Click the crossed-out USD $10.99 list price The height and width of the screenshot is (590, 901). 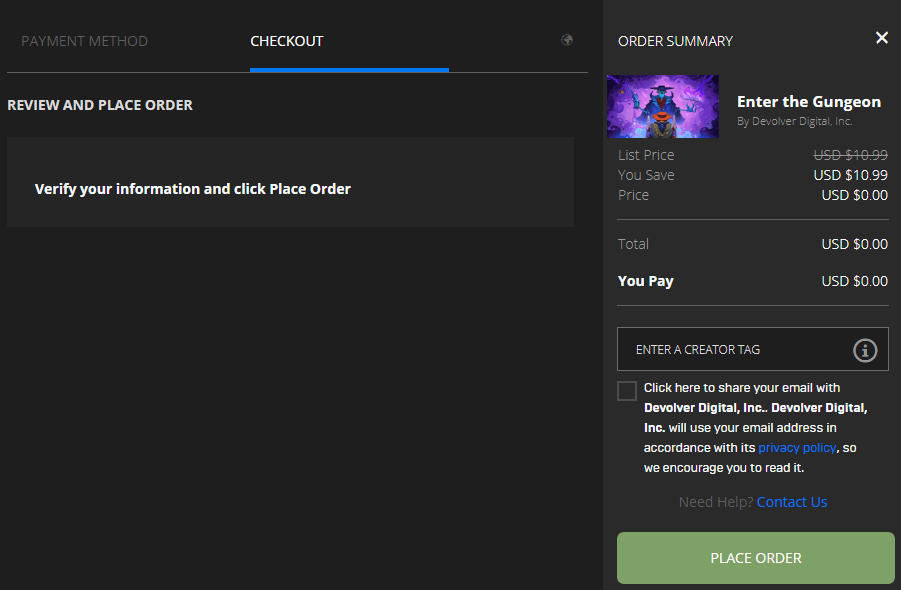850,155
